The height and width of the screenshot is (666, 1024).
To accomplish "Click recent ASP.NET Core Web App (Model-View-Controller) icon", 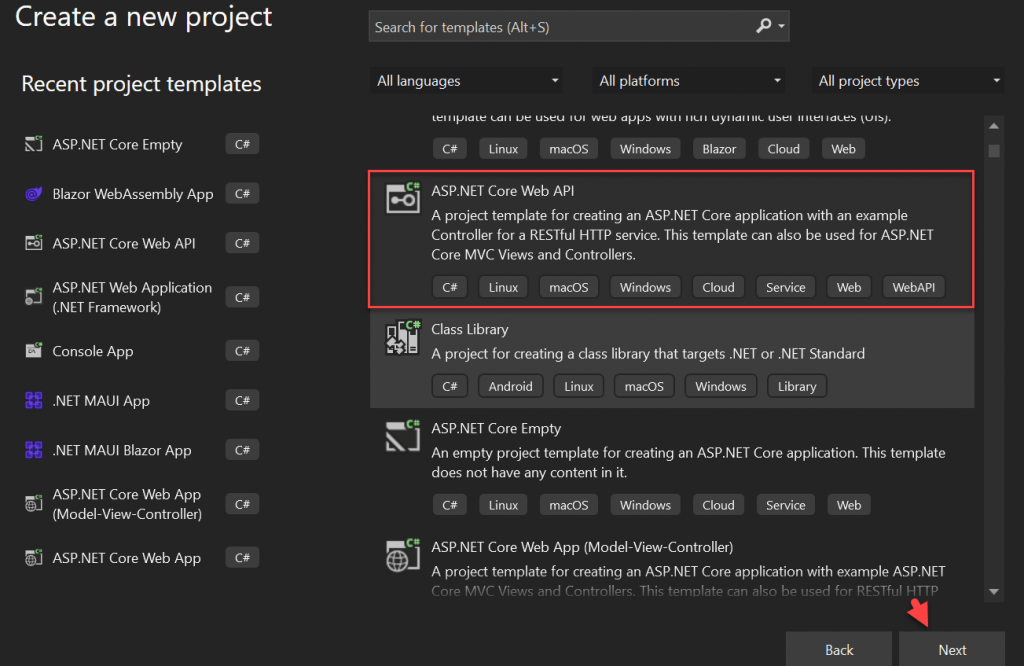I will [x=33, y=503].
